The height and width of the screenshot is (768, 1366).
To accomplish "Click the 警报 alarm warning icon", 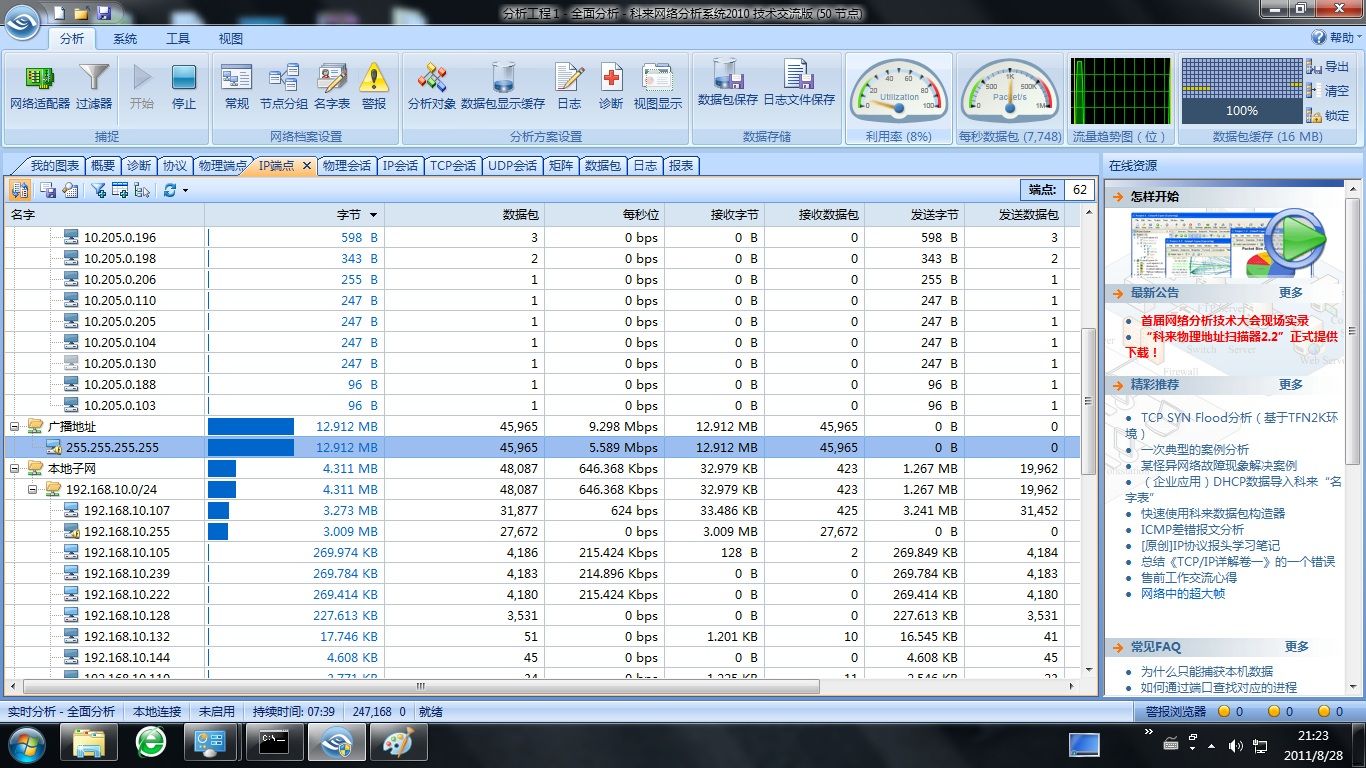I will tap(374, 86).
